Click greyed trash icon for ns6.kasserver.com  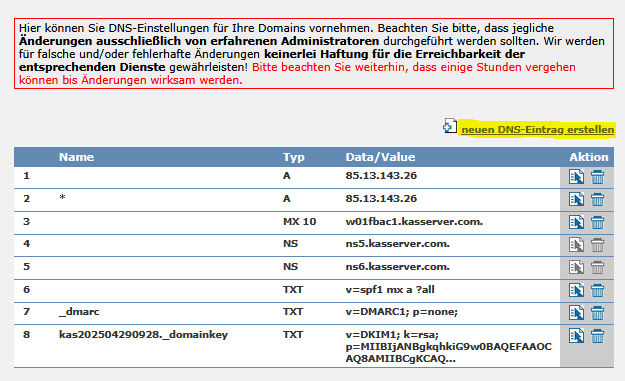click(597, 267)
